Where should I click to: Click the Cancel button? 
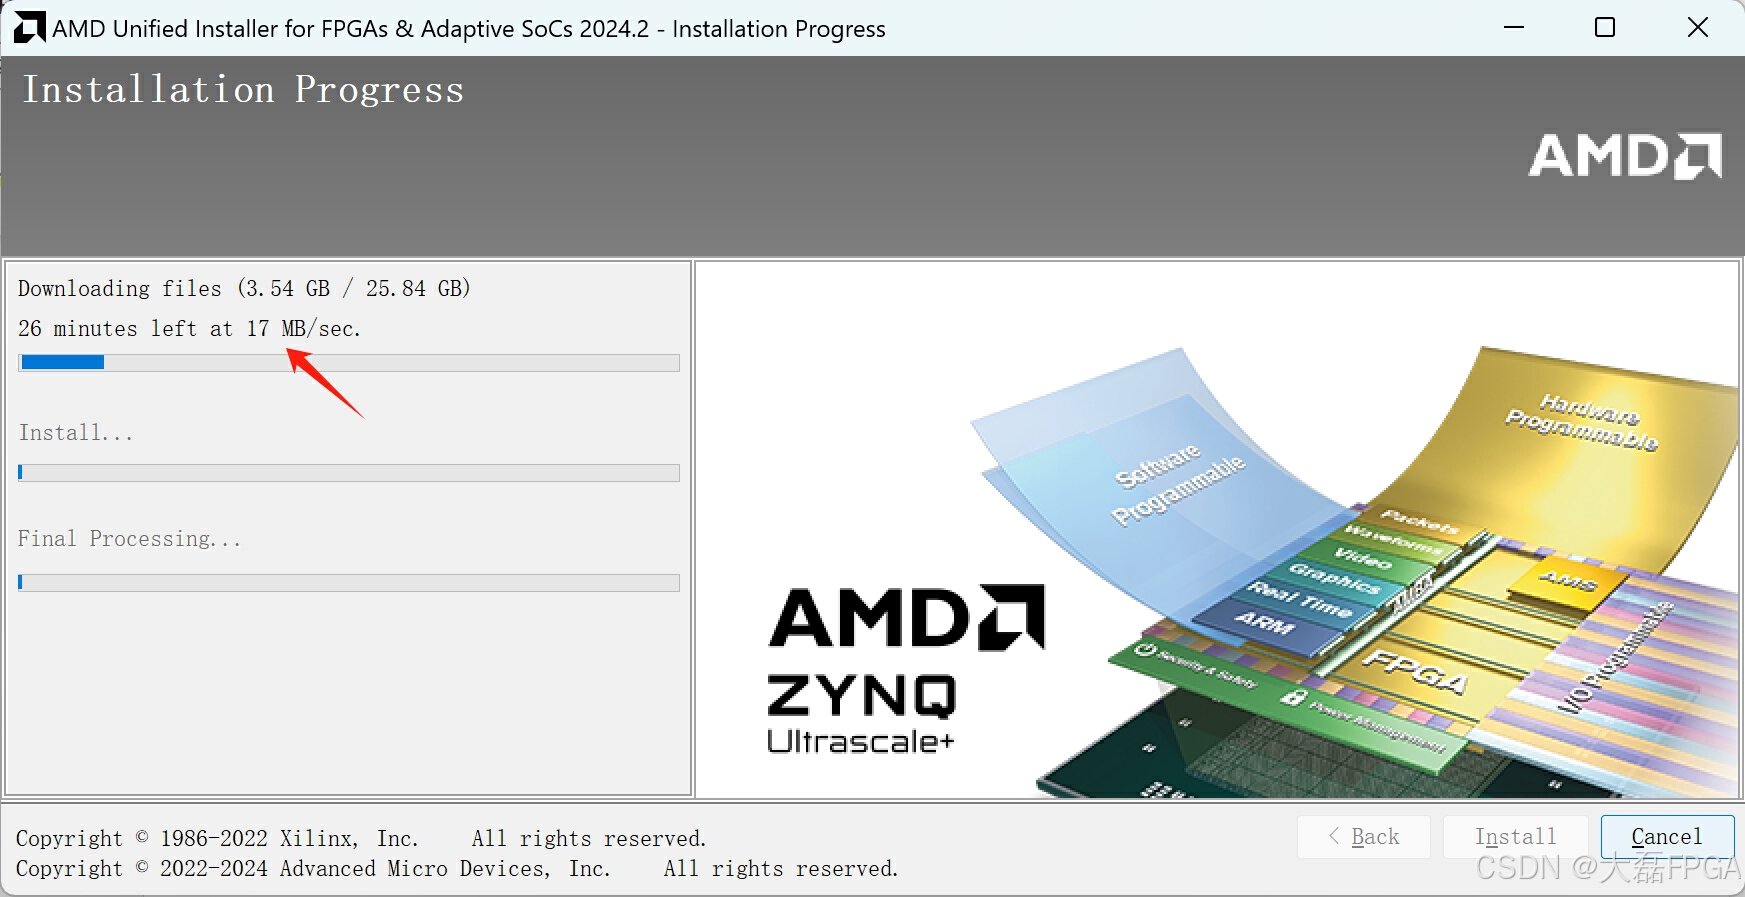1667,837
